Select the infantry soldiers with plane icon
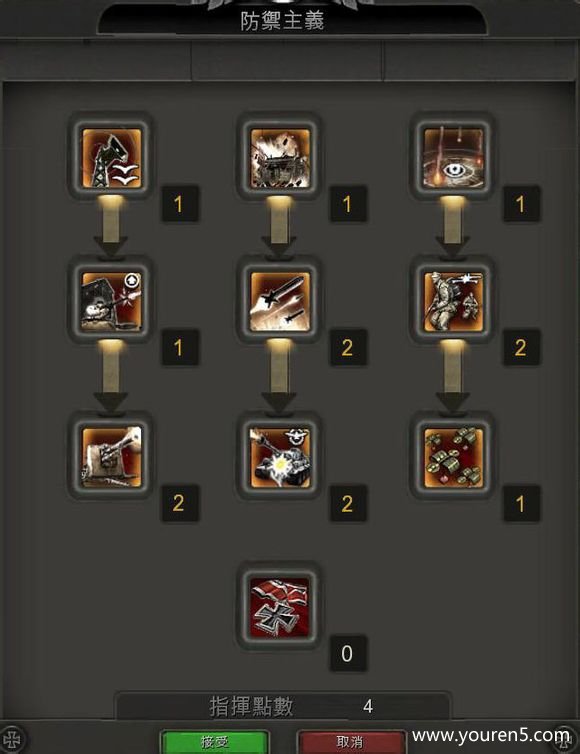Image resolution: width=580 pixels, height=754 pixels. pyautogui.click(x=453, y=301)
